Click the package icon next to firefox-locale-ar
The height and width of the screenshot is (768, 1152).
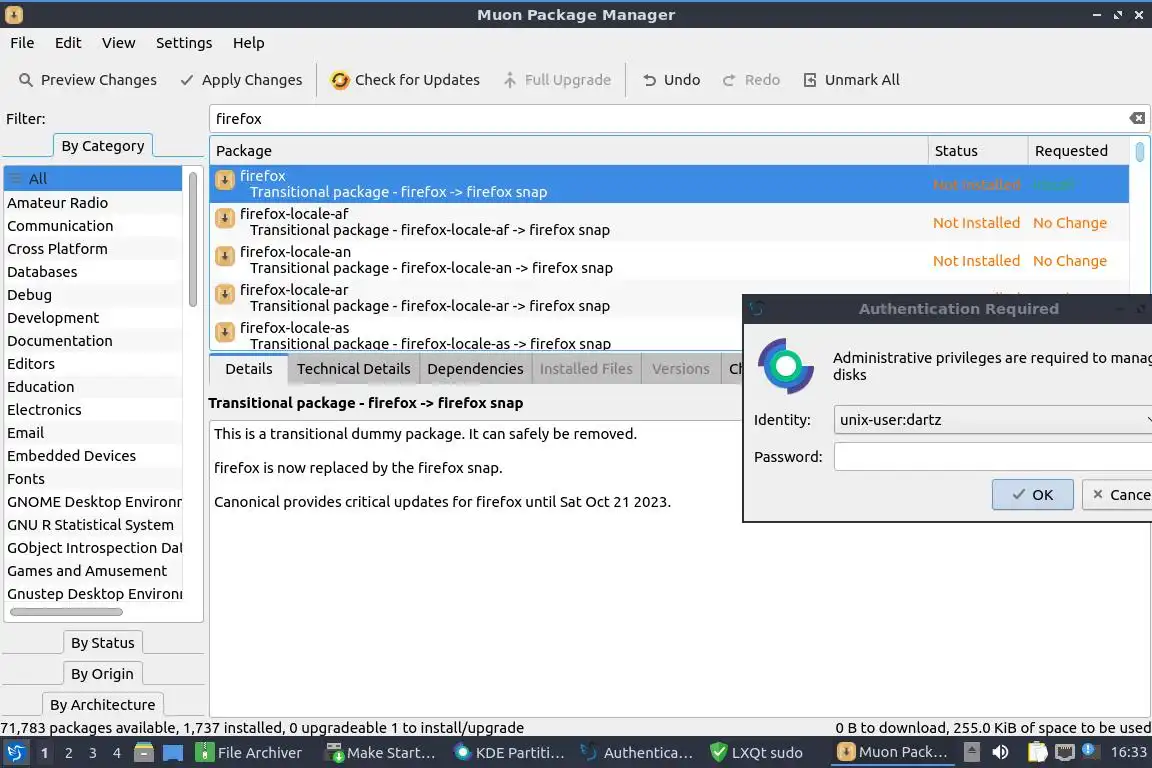pos(225,295)
